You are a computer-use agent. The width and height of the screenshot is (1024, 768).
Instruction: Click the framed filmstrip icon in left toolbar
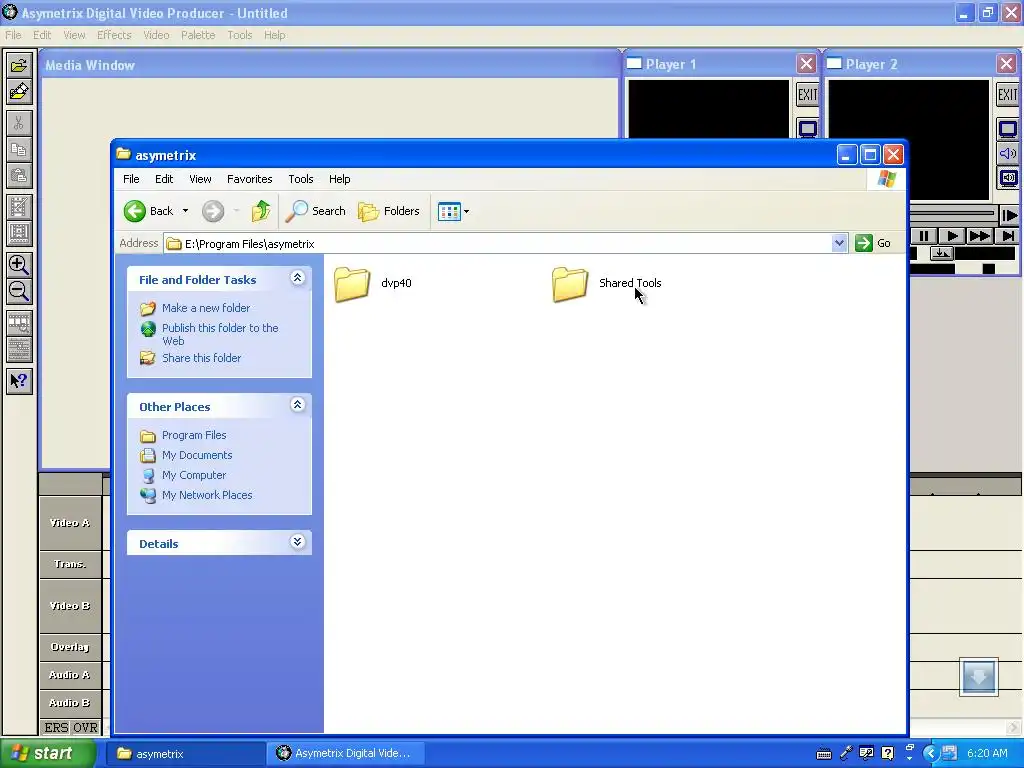tap(19, 233)
